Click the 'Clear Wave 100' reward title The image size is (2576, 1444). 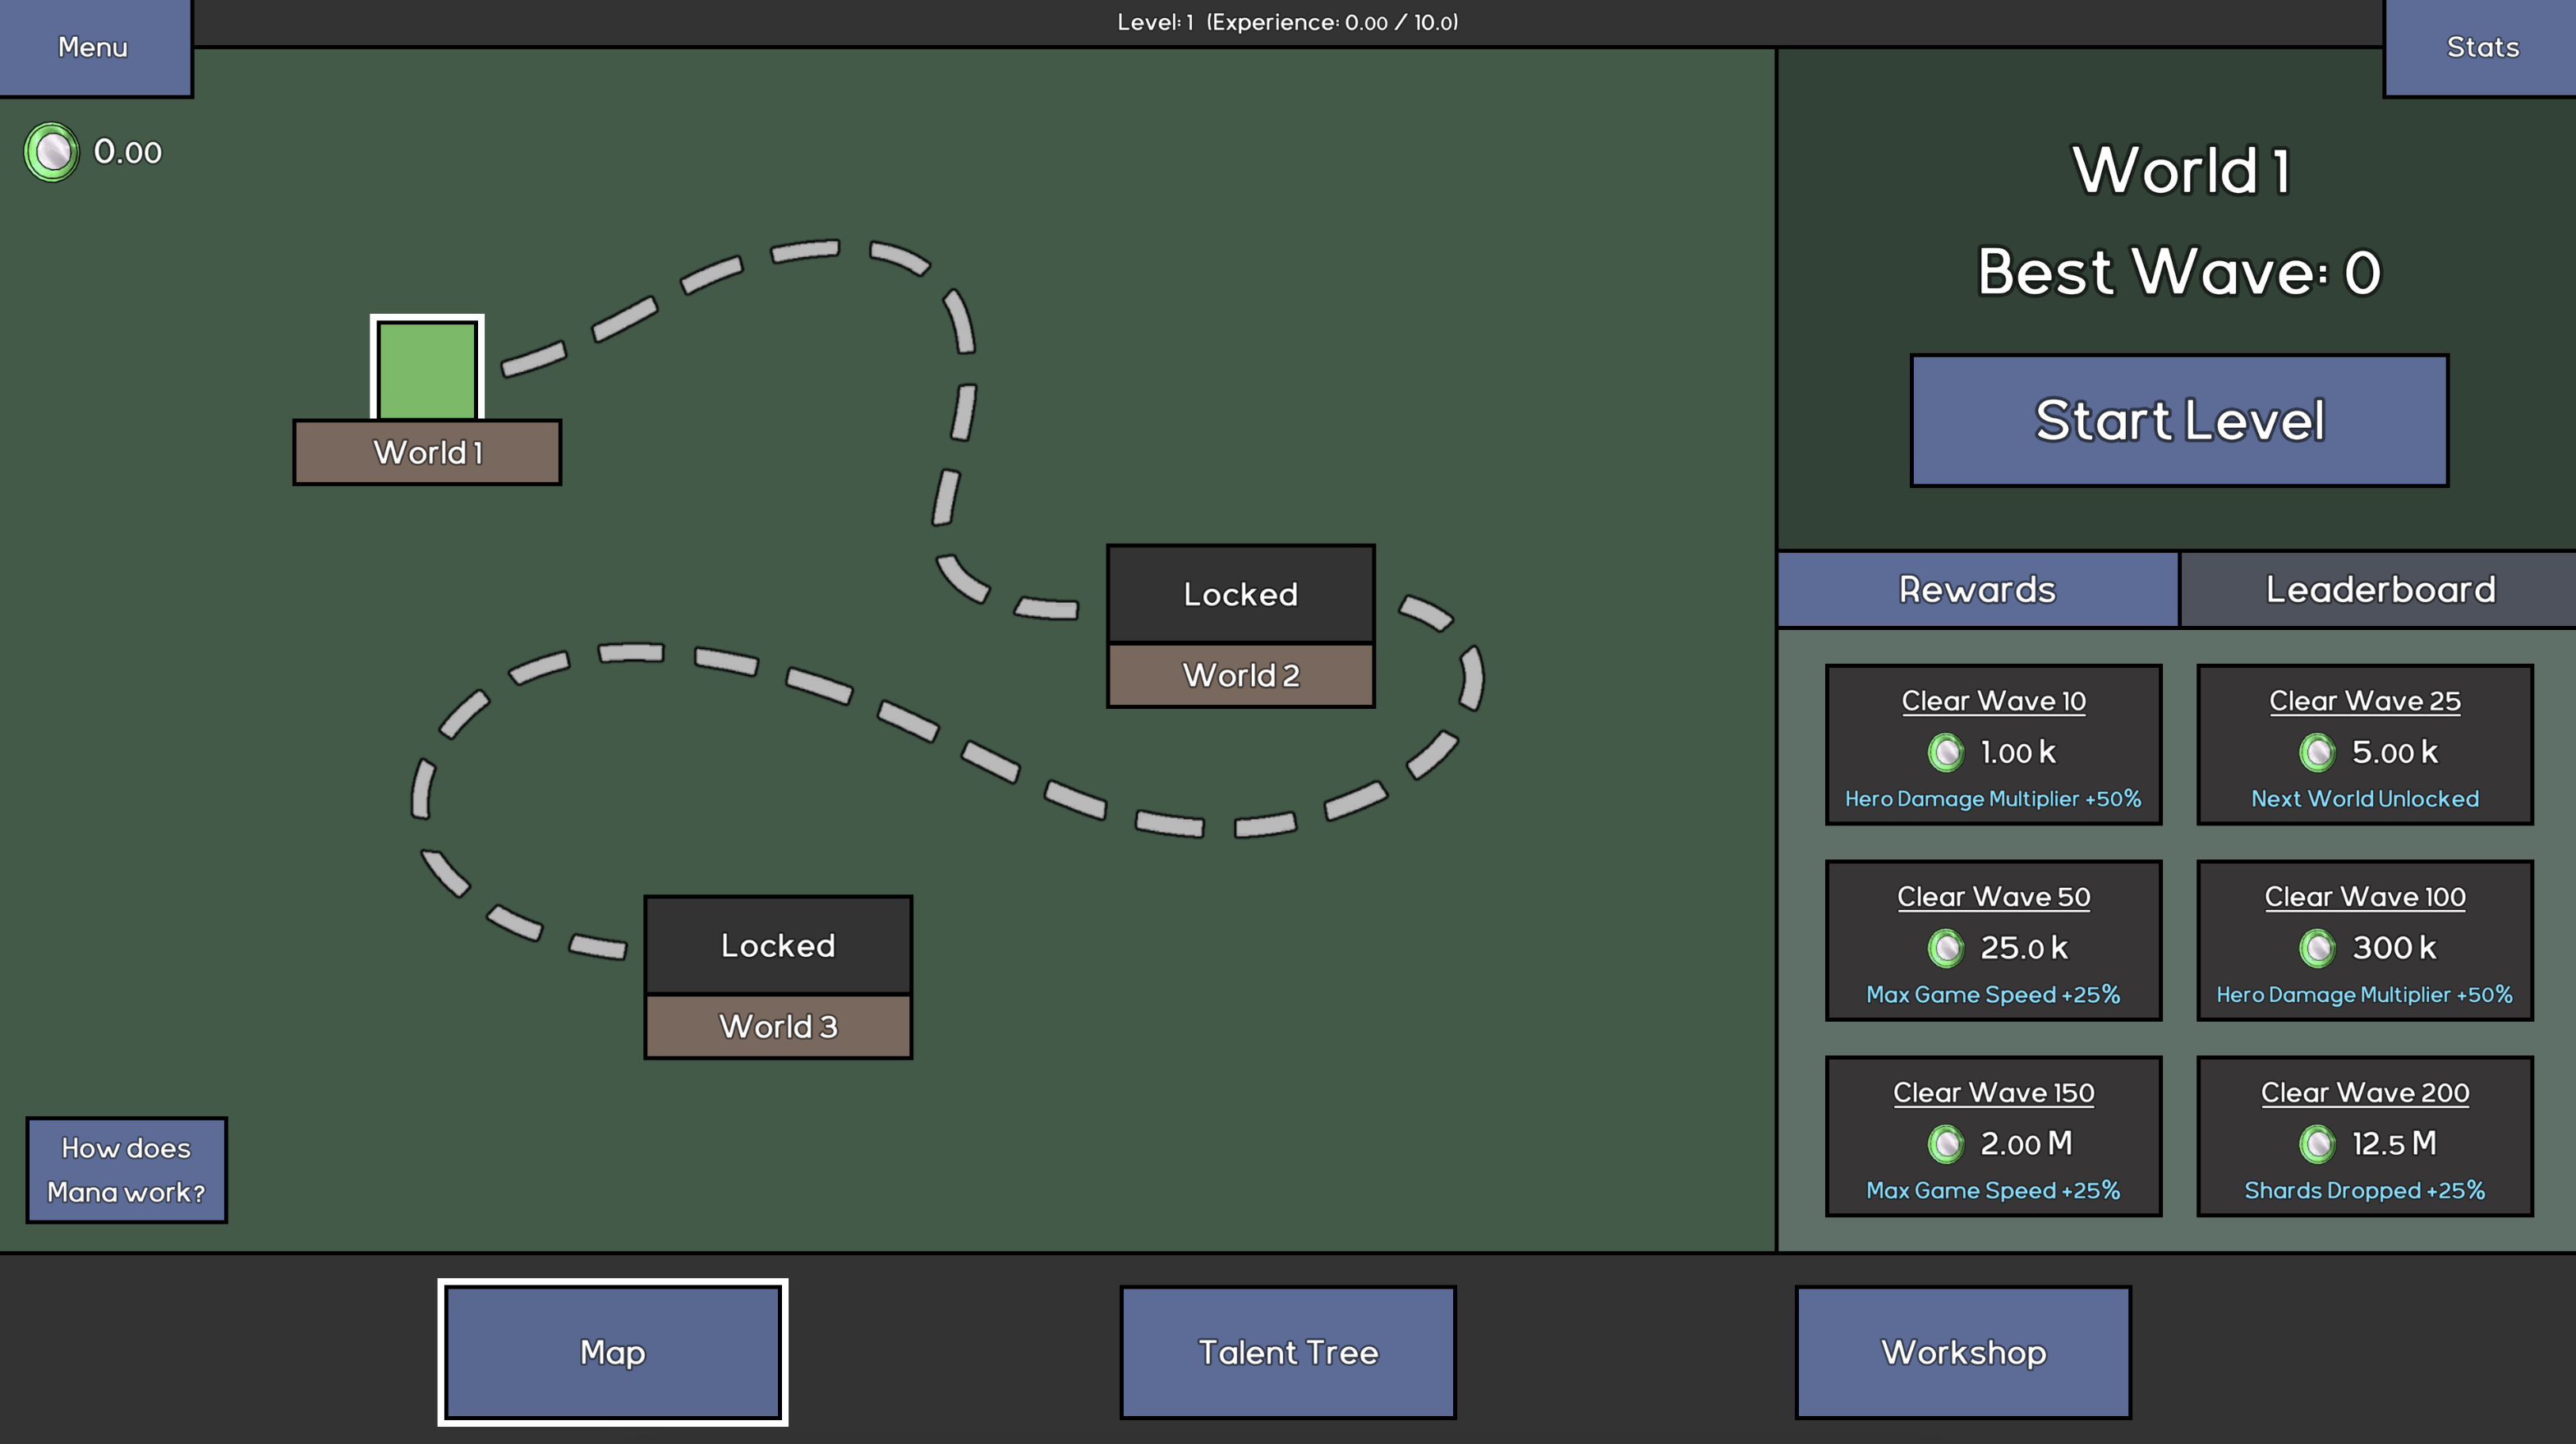pos(2364,897)
